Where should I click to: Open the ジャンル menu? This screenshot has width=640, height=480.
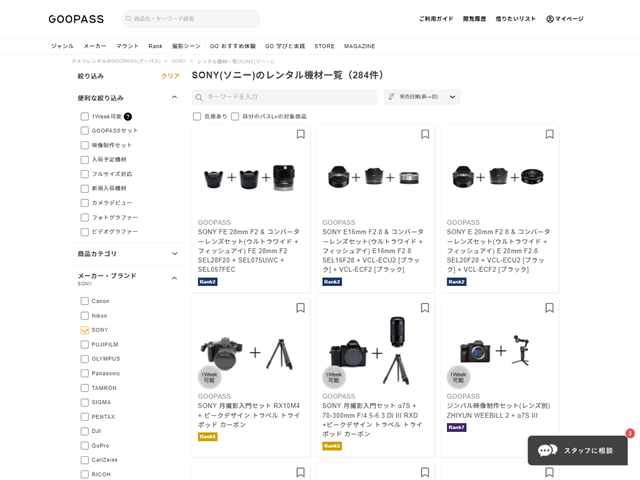click(x=62, y=46)
